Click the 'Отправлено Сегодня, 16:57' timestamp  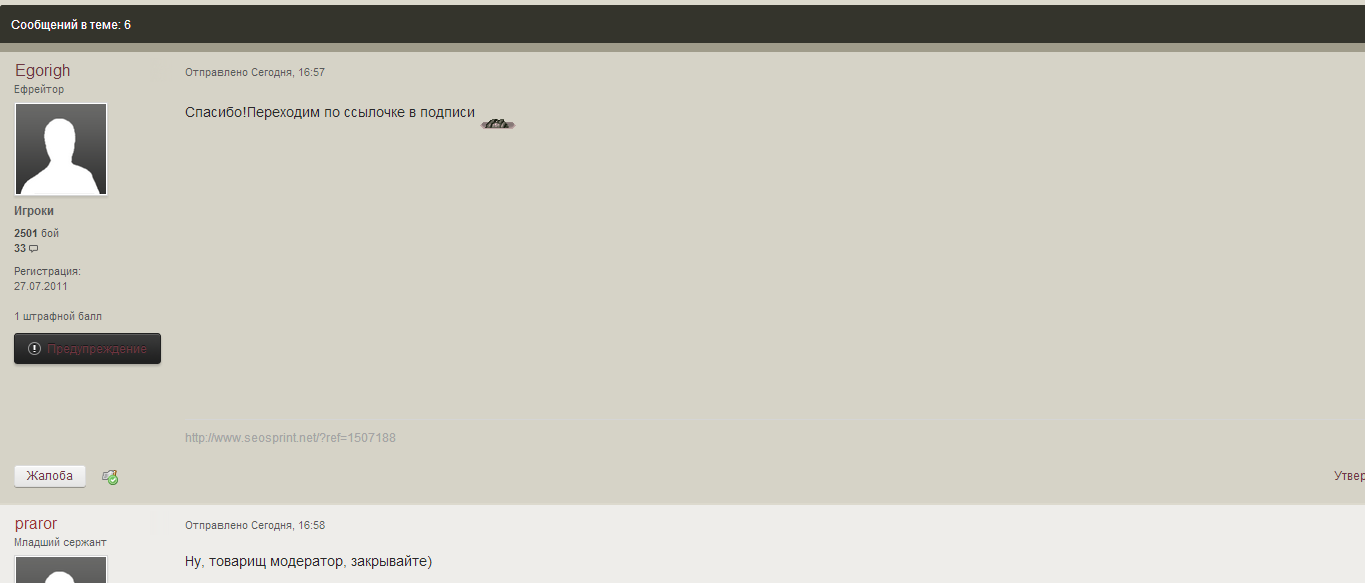(255, 72)
